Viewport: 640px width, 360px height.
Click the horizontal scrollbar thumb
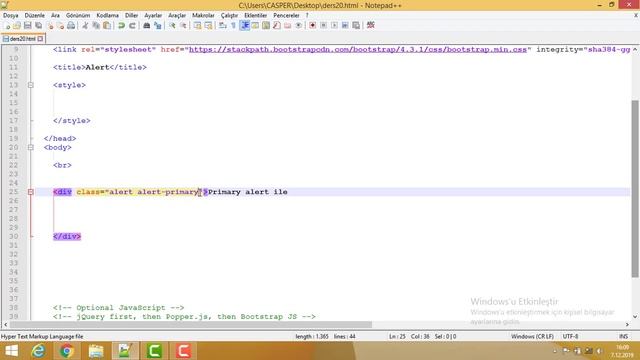(x=191, y=324)
